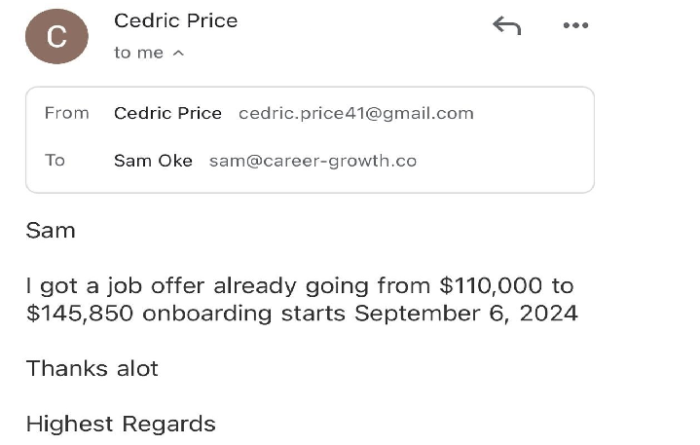This screenshot has width=700, height=445.
Task: Click sender name Cedric Price in header
Action: click(x=176, y=21)
